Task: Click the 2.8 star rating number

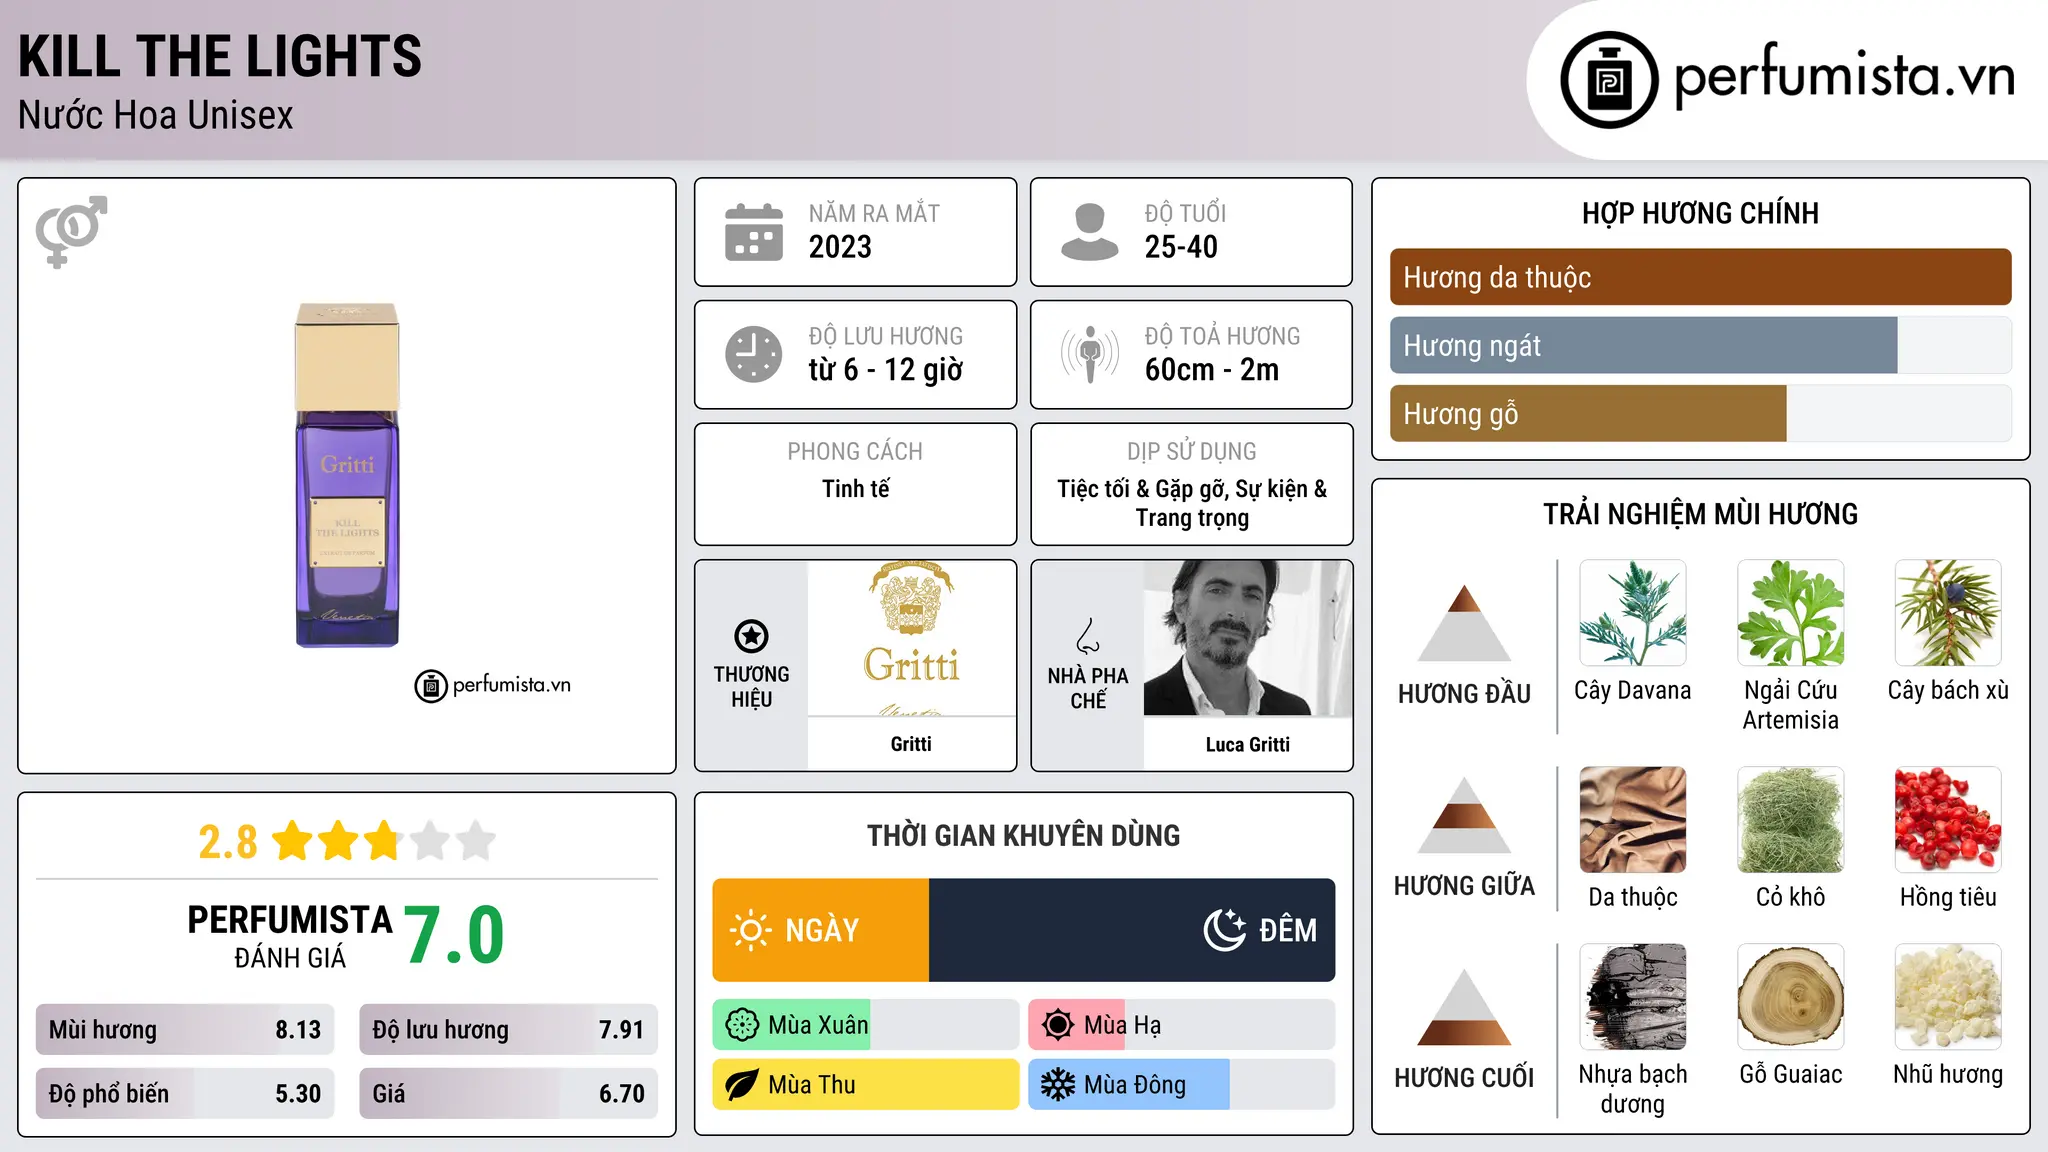Action: (228, 842)
